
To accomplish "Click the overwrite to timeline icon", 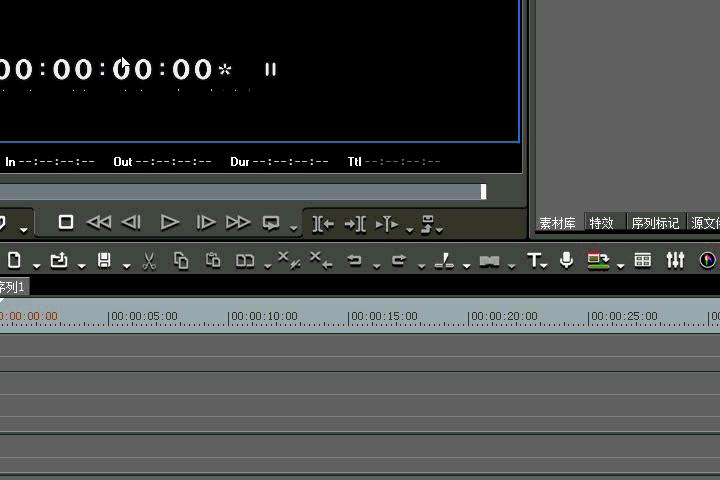I will 430,224.
